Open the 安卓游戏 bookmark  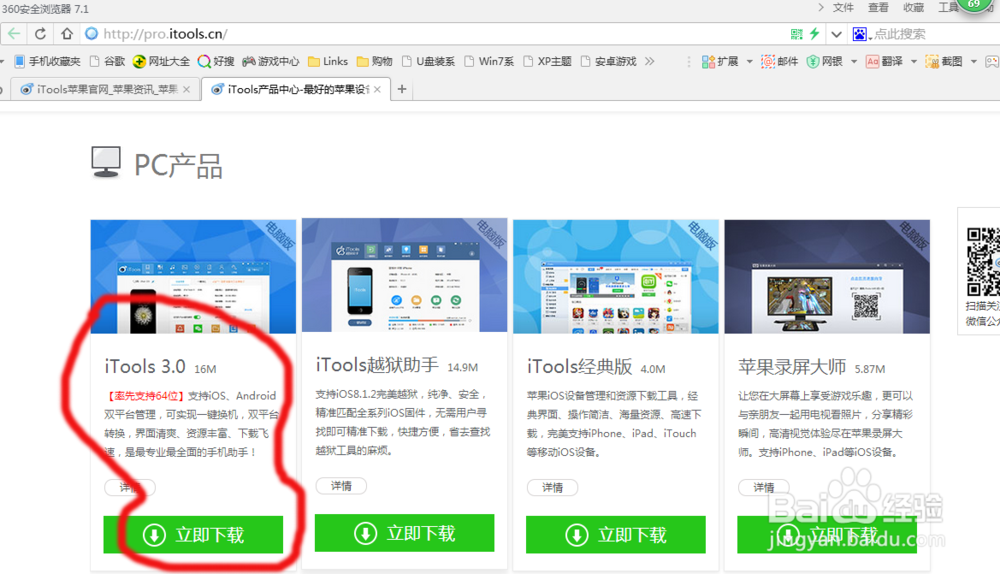[x=609, y=61]
